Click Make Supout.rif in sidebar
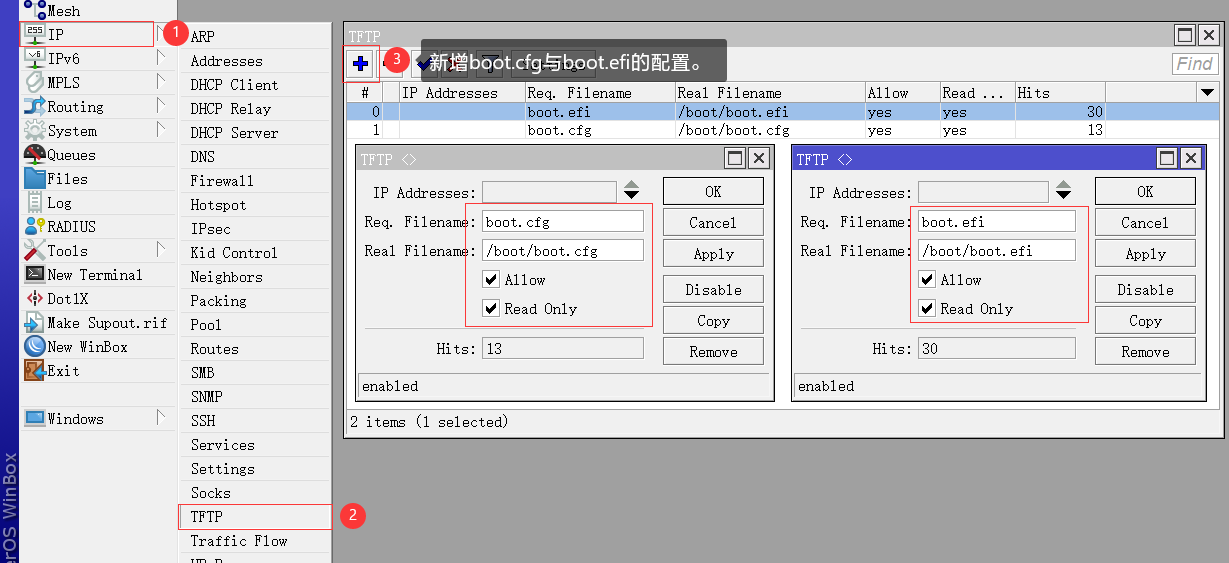The image size is (1229, 563). (x=106, y=323)
